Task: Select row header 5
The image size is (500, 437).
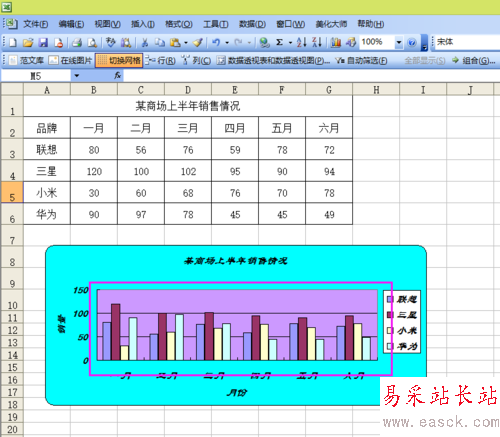Action: click(12, 192)
